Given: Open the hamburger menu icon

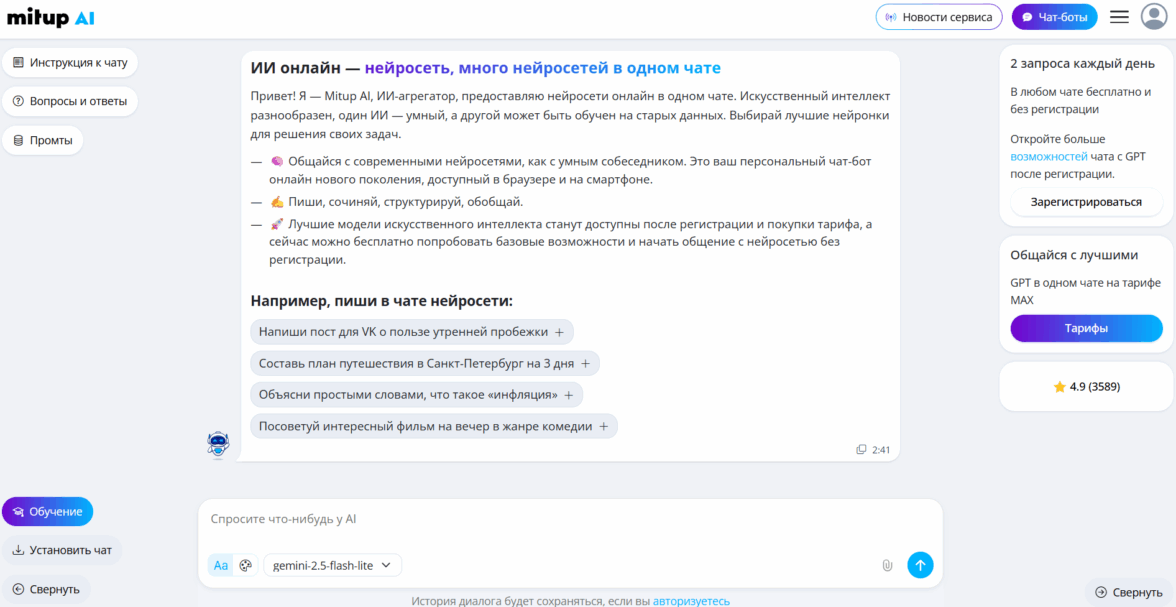Looking at the screenshot, I should tap(1119, 17).
